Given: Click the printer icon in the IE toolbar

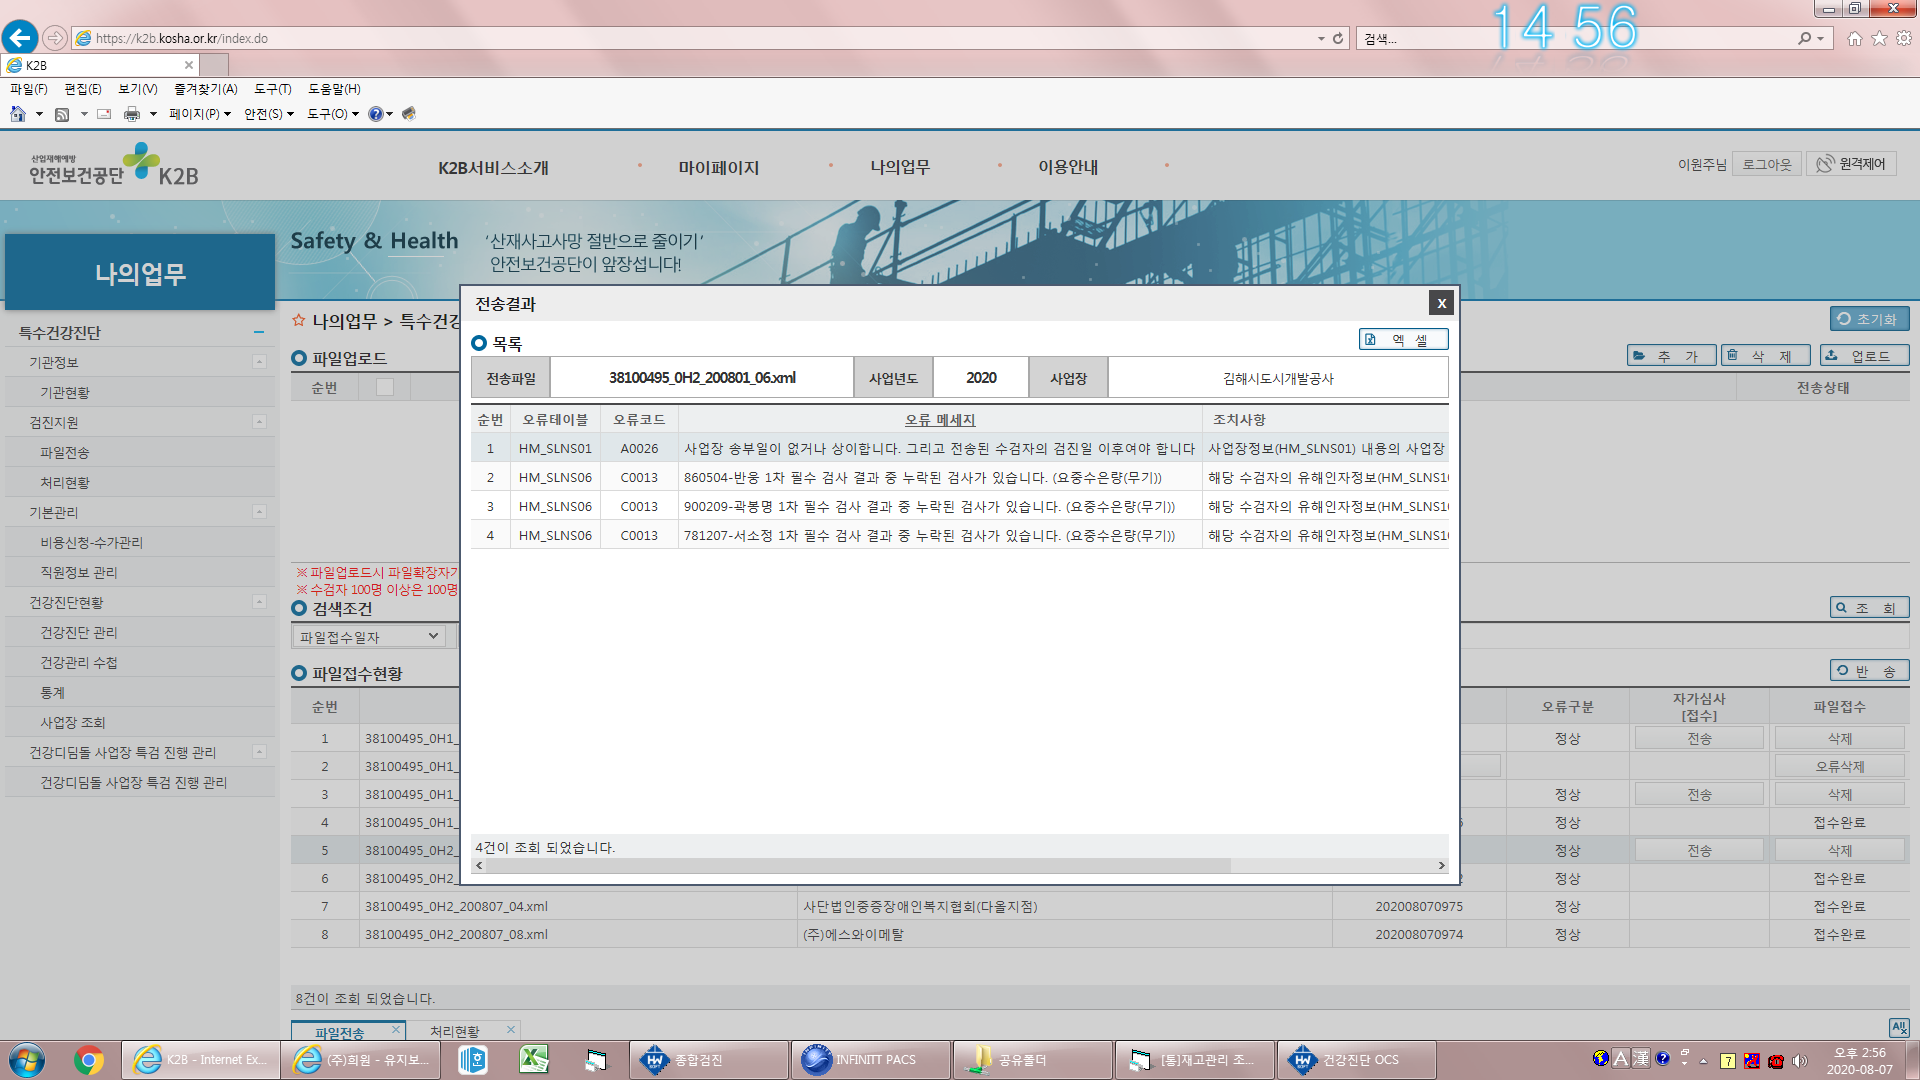Looking at the screenshot, I should 132,114.
